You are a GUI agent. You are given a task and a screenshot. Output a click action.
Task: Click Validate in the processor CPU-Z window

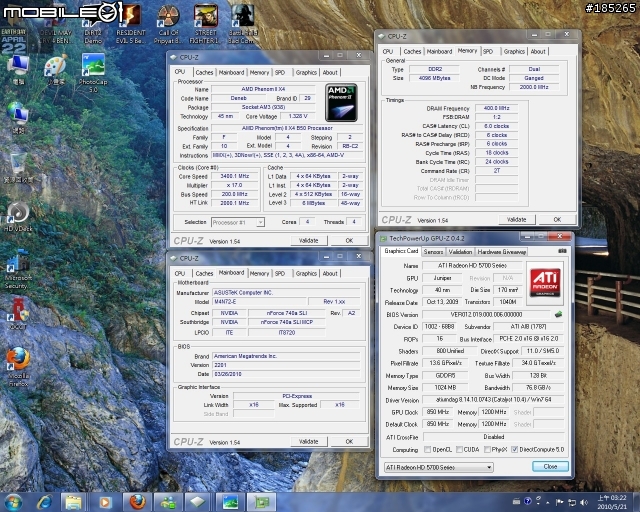(x=309, y=240)
